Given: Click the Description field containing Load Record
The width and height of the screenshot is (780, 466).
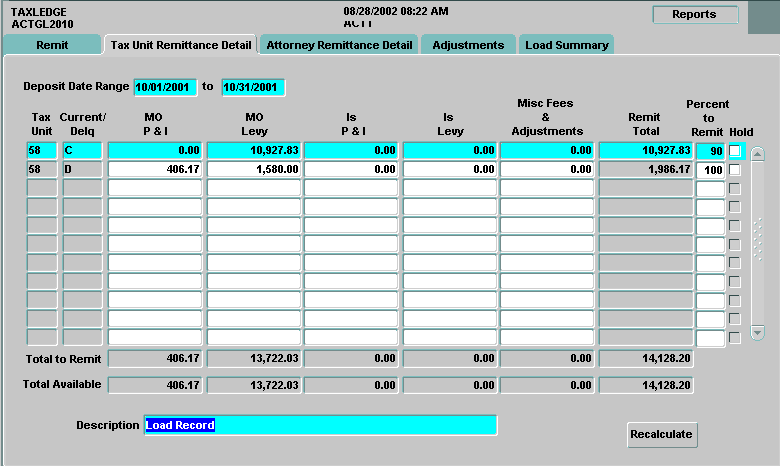Looking at the screenshot, I should click(x=320, y=425).
